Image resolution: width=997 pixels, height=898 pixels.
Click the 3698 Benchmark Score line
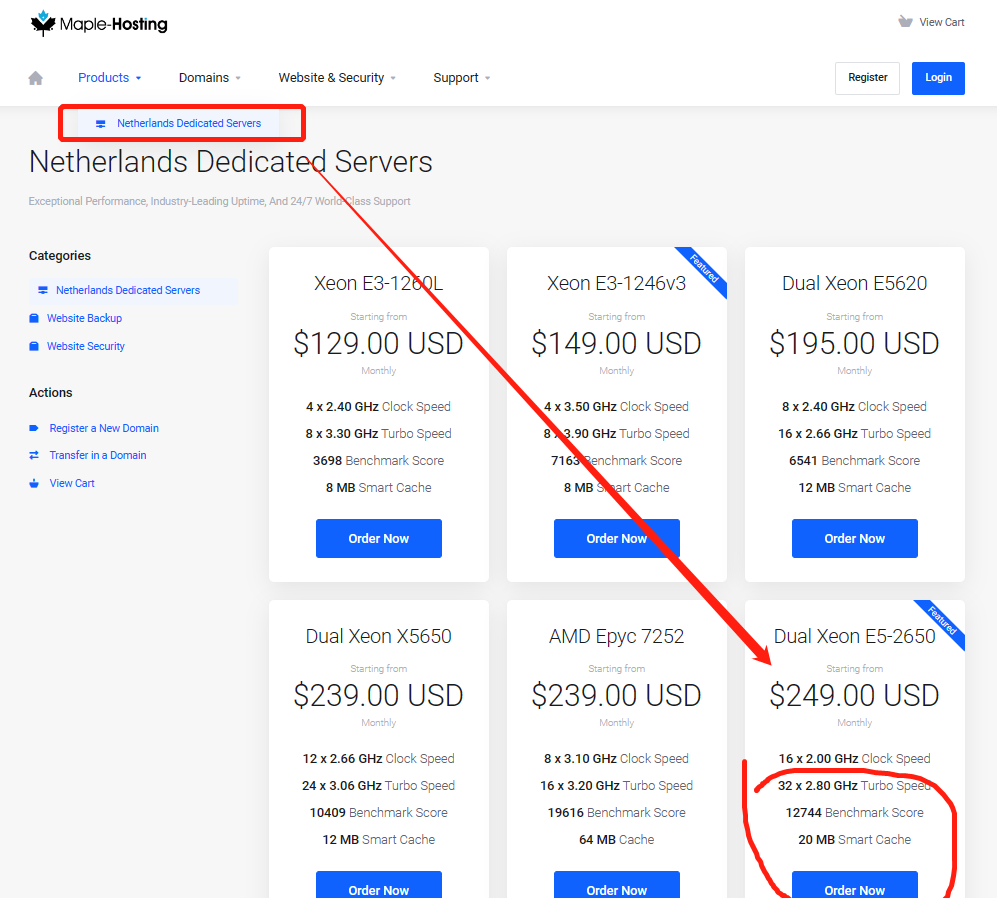pos(378,460)
